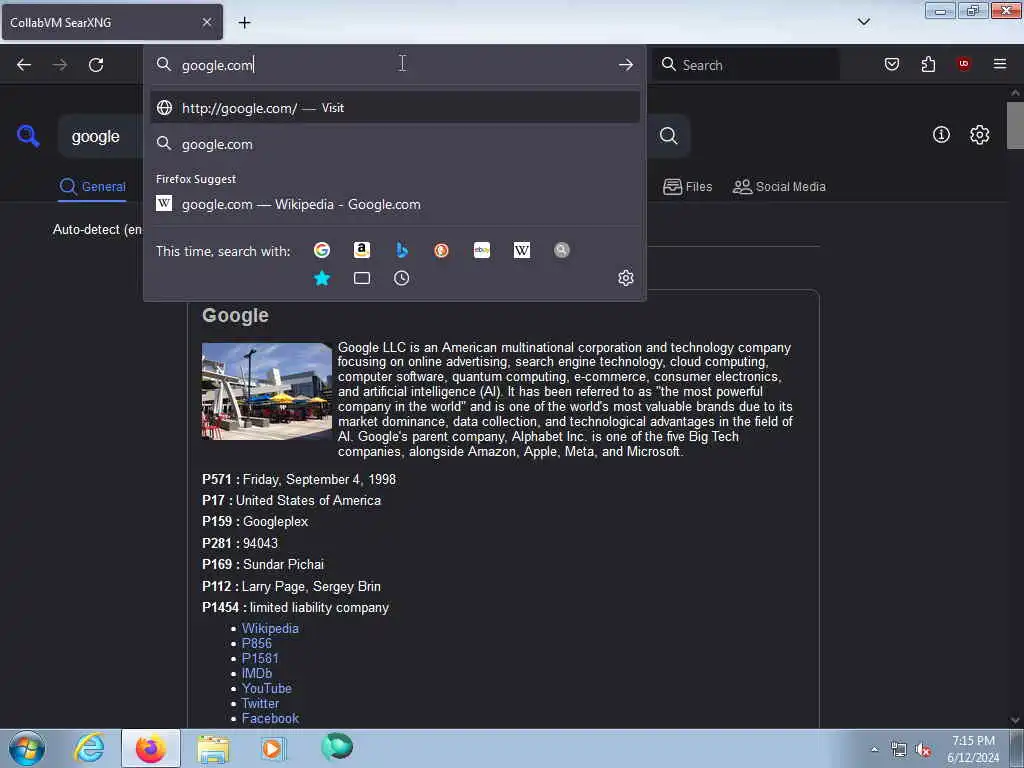Search this time with gray magnifier engine icon
1024x768 pixels.
point(562,250)
